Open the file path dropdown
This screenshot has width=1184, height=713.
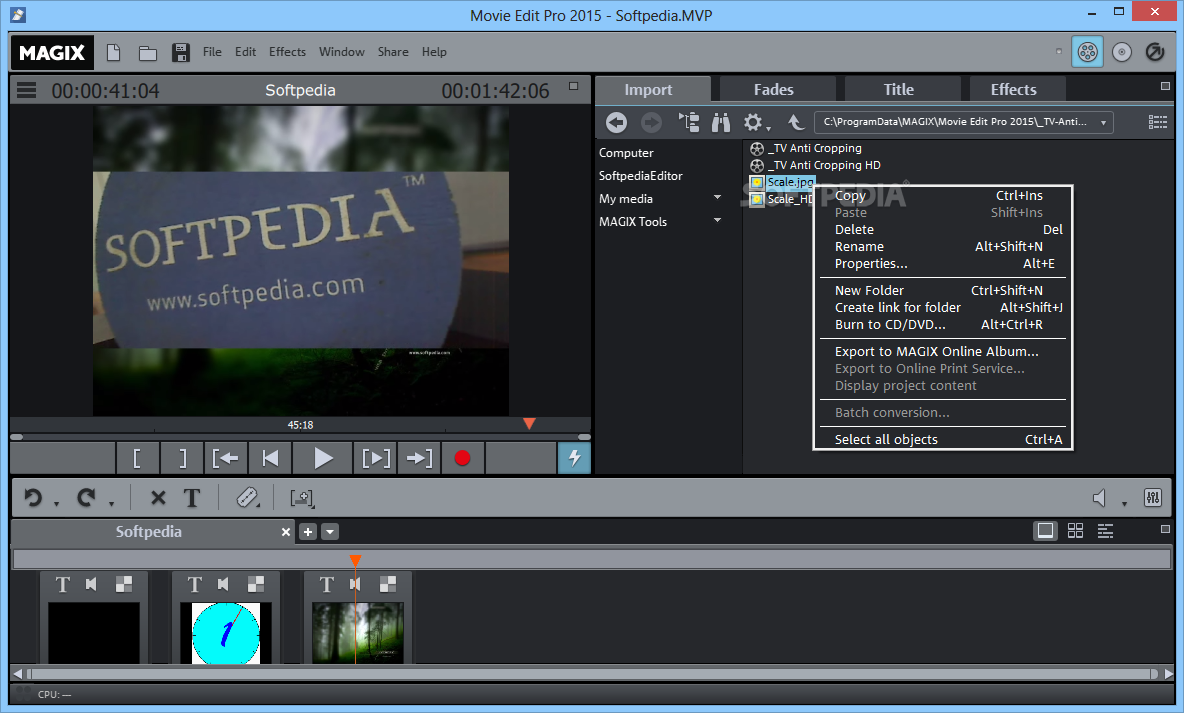coord(1103,122)
